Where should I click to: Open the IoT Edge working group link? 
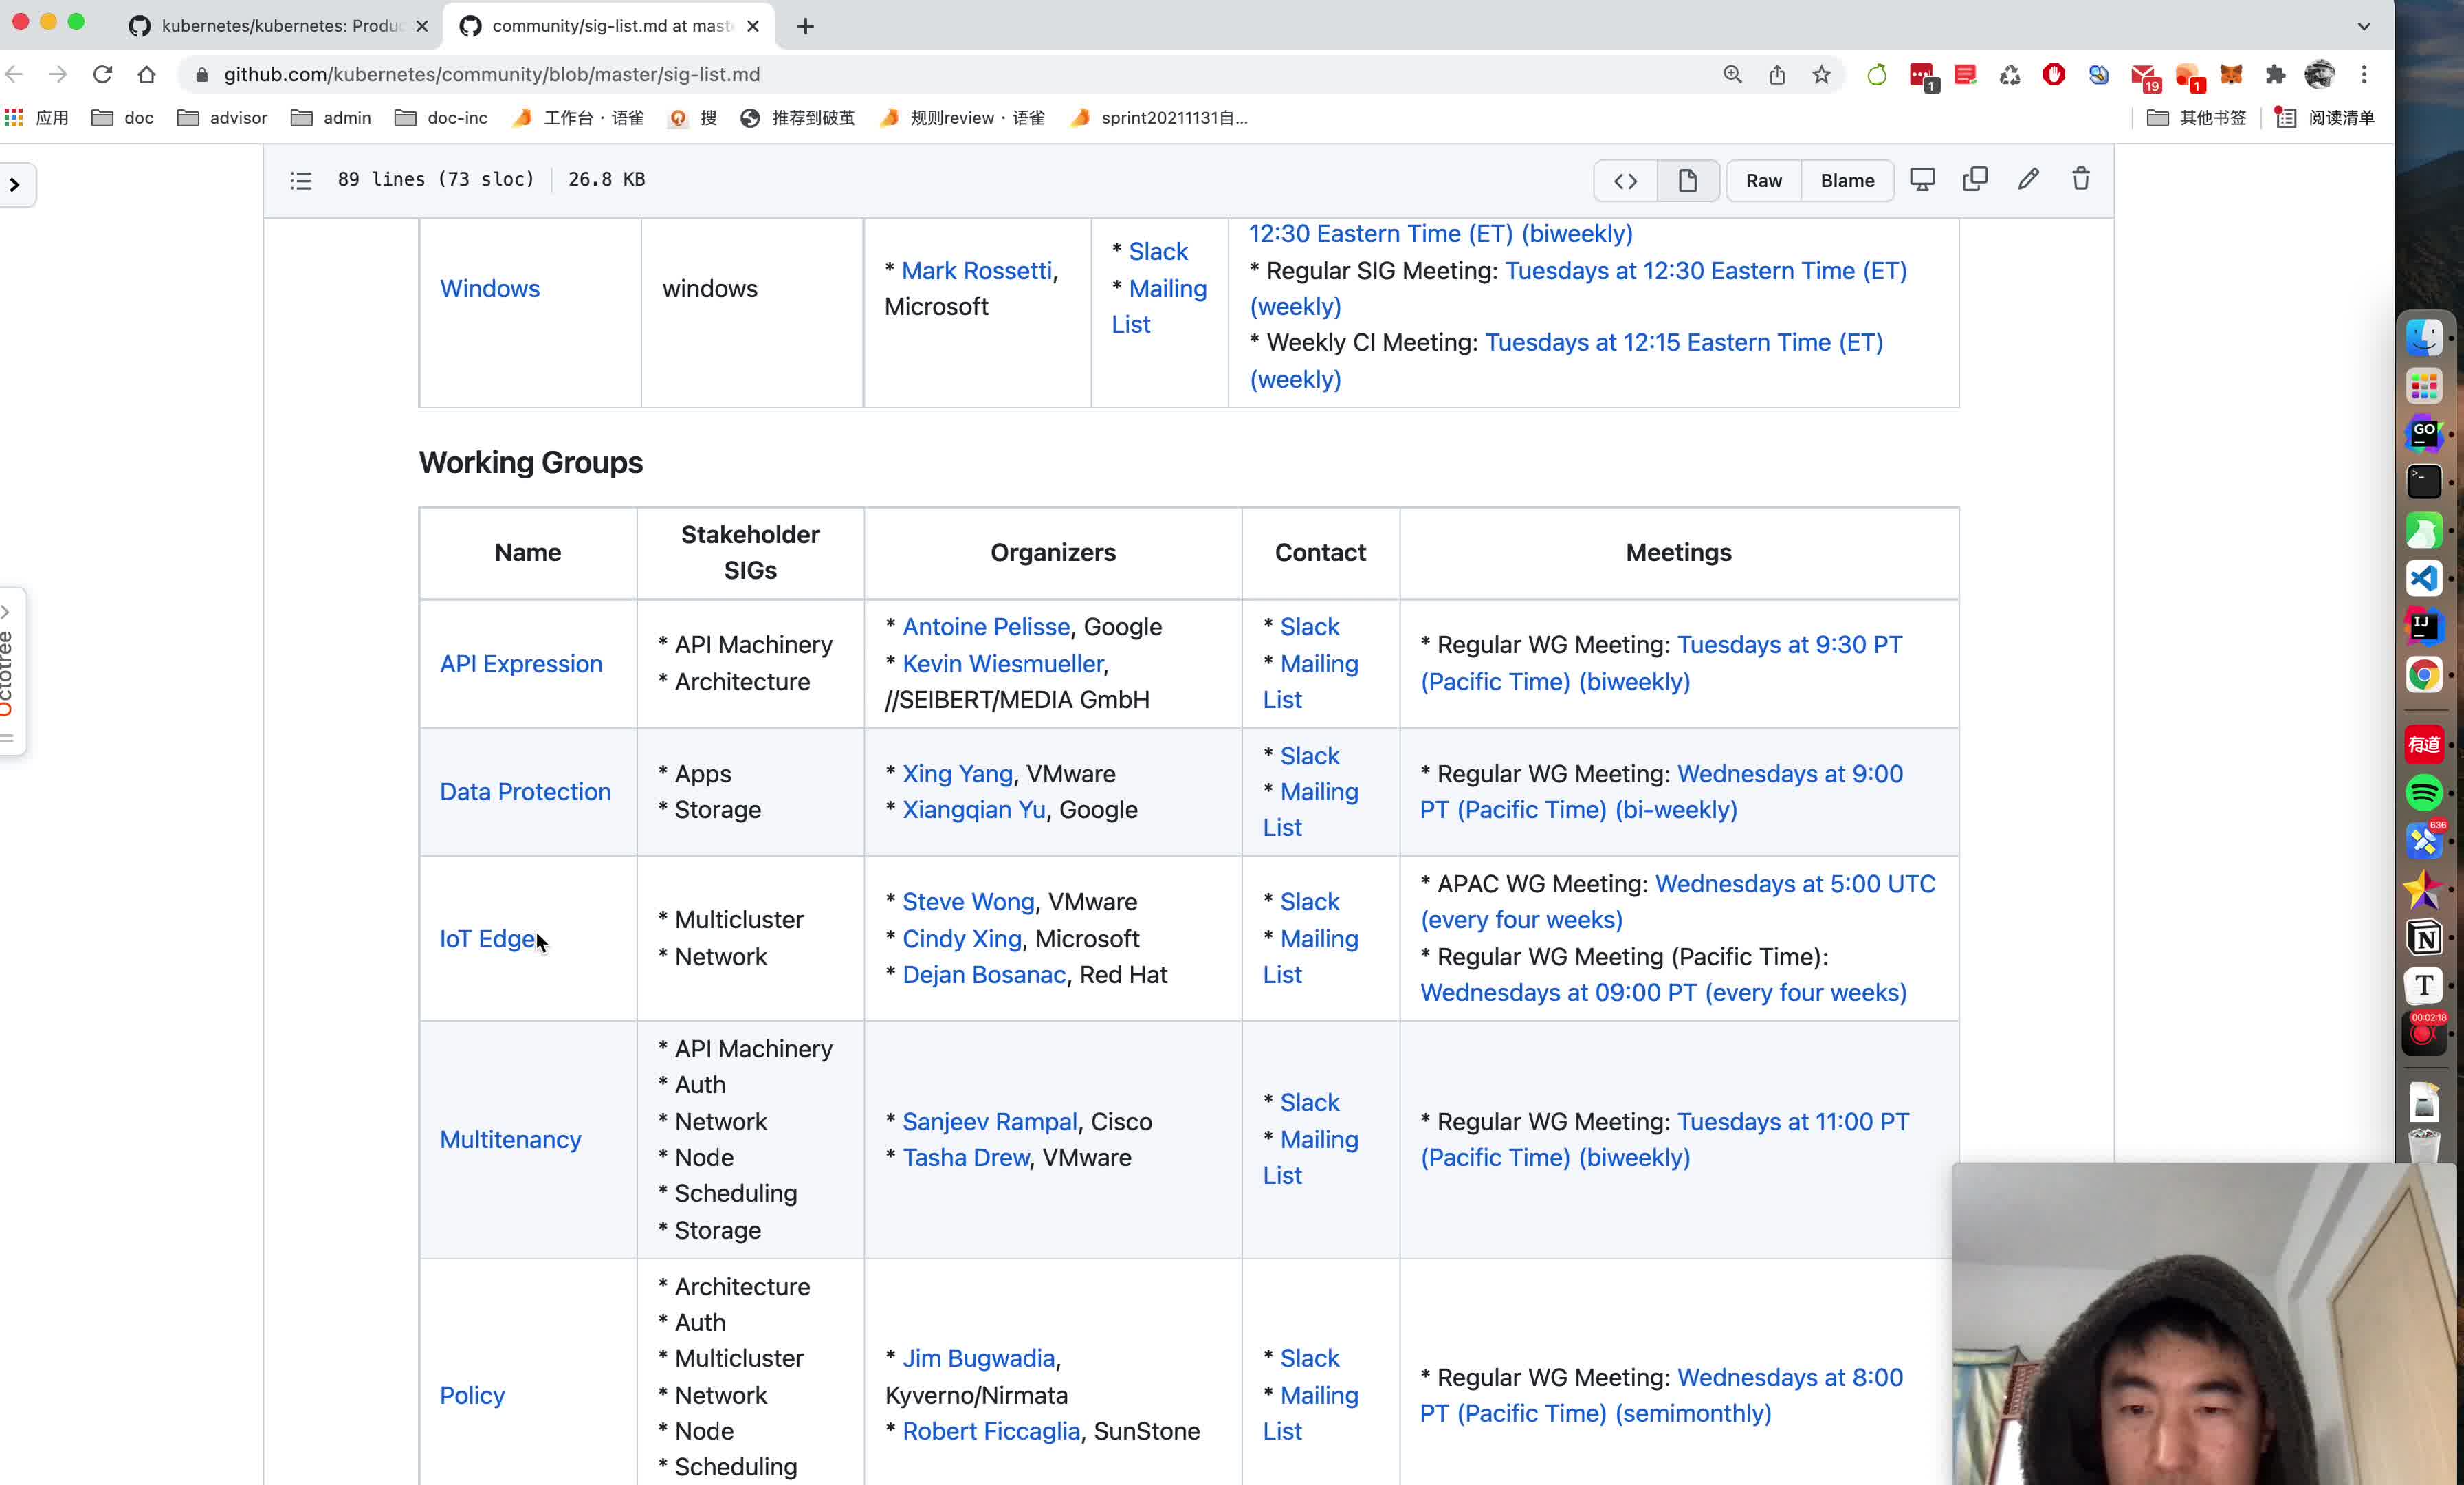coord(487,939)
